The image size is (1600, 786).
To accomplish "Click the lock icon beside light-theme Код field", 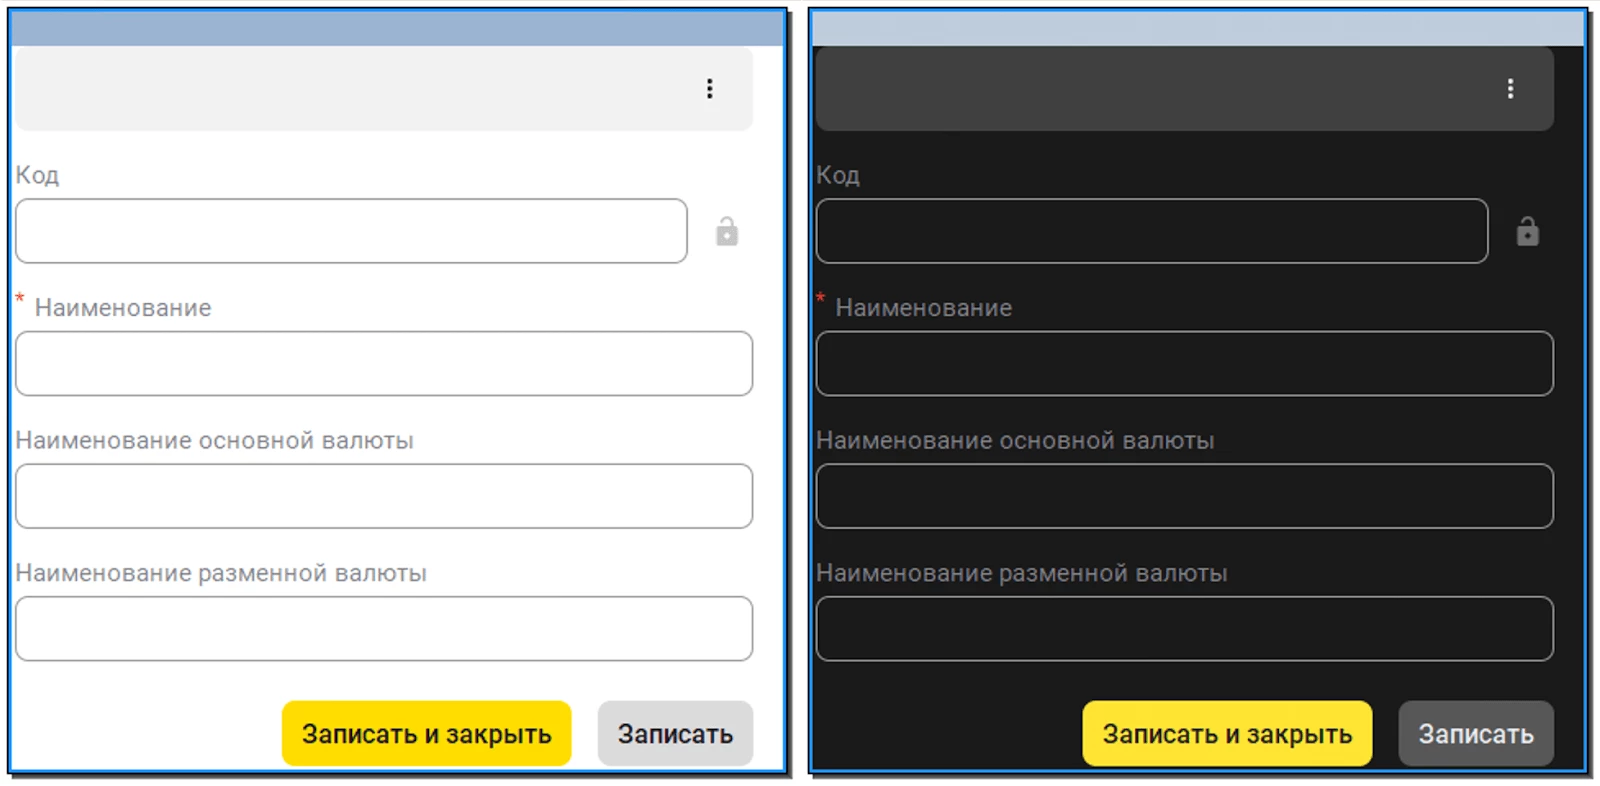I will pos(727,232).
